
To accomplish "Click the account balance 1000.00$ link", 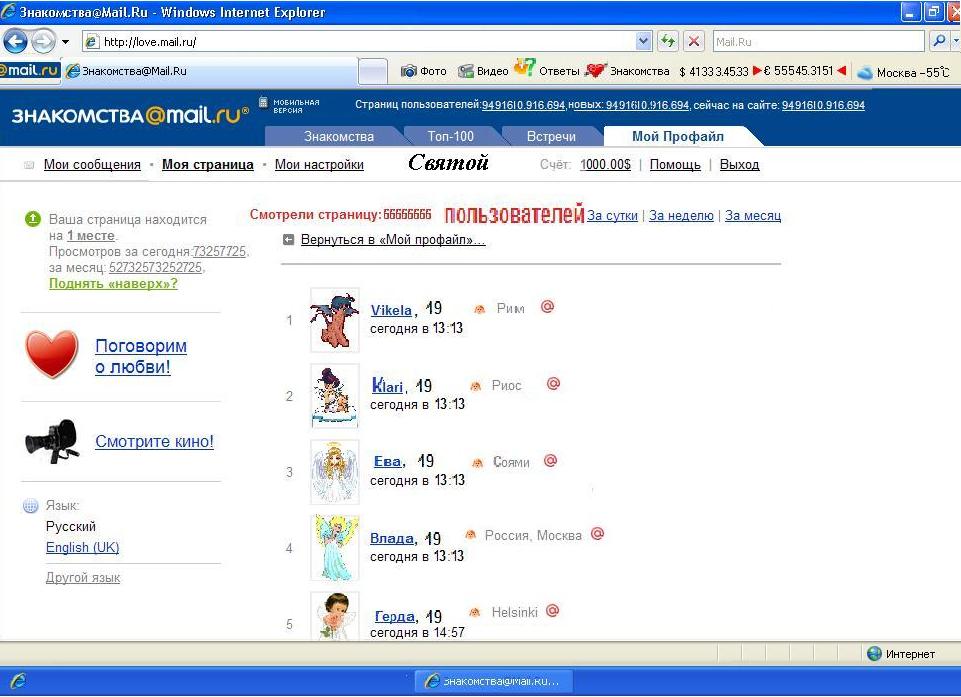I will point(606,164).
